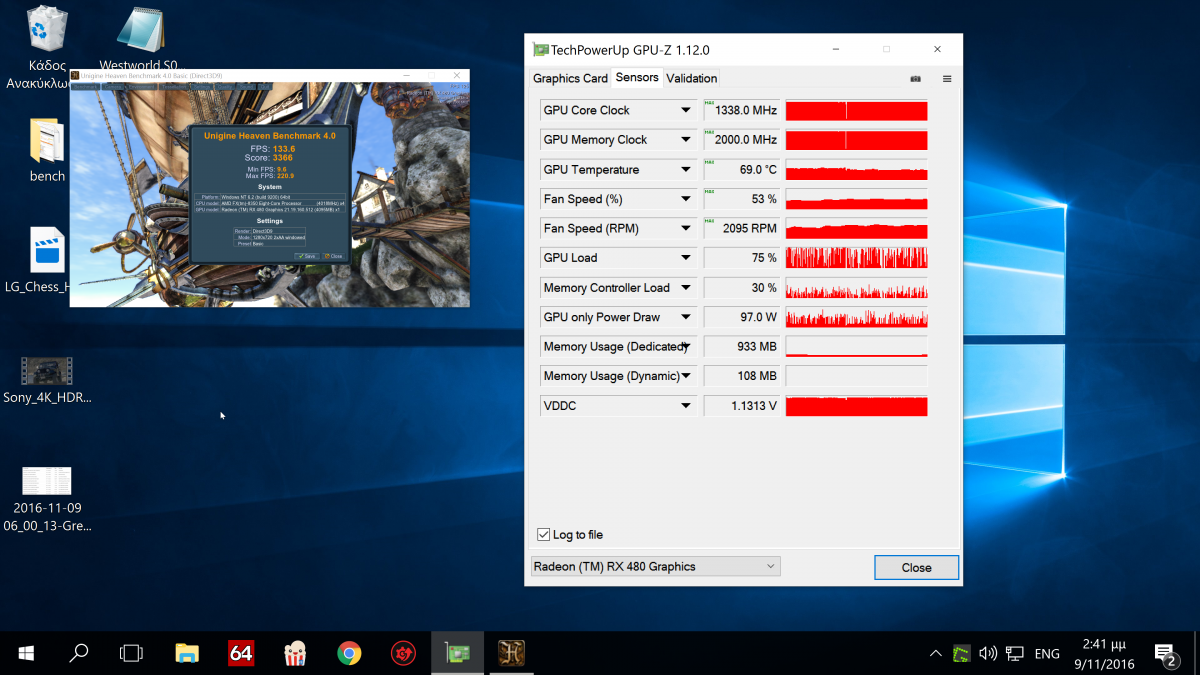This screenshot has width=1200, height=675.
Task: Open the Recycle Bin desktop icon
Action: pyautogui.click(x=48, y=28)
